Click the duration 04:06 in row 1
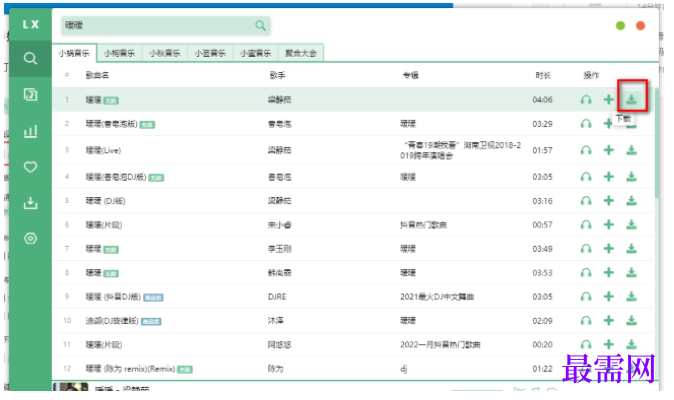The width and height of the screenshot is (674, 400). [542, 100]
